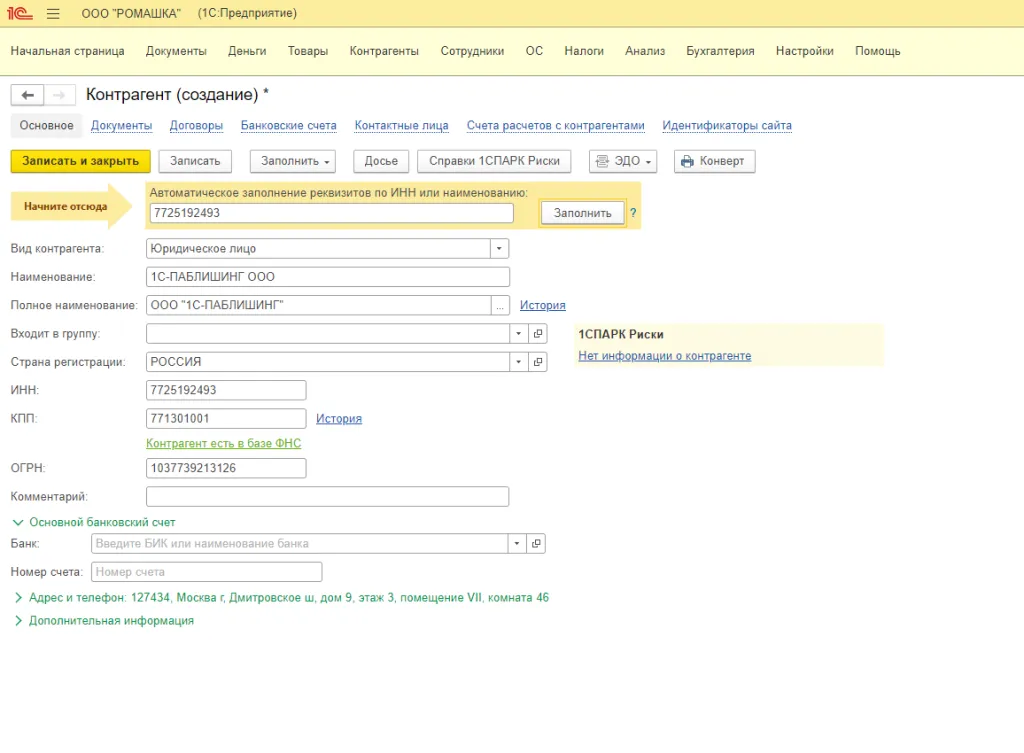Open the Контрагент есть в базе ФНС link

pyautogui.click(x=223, y=443)
